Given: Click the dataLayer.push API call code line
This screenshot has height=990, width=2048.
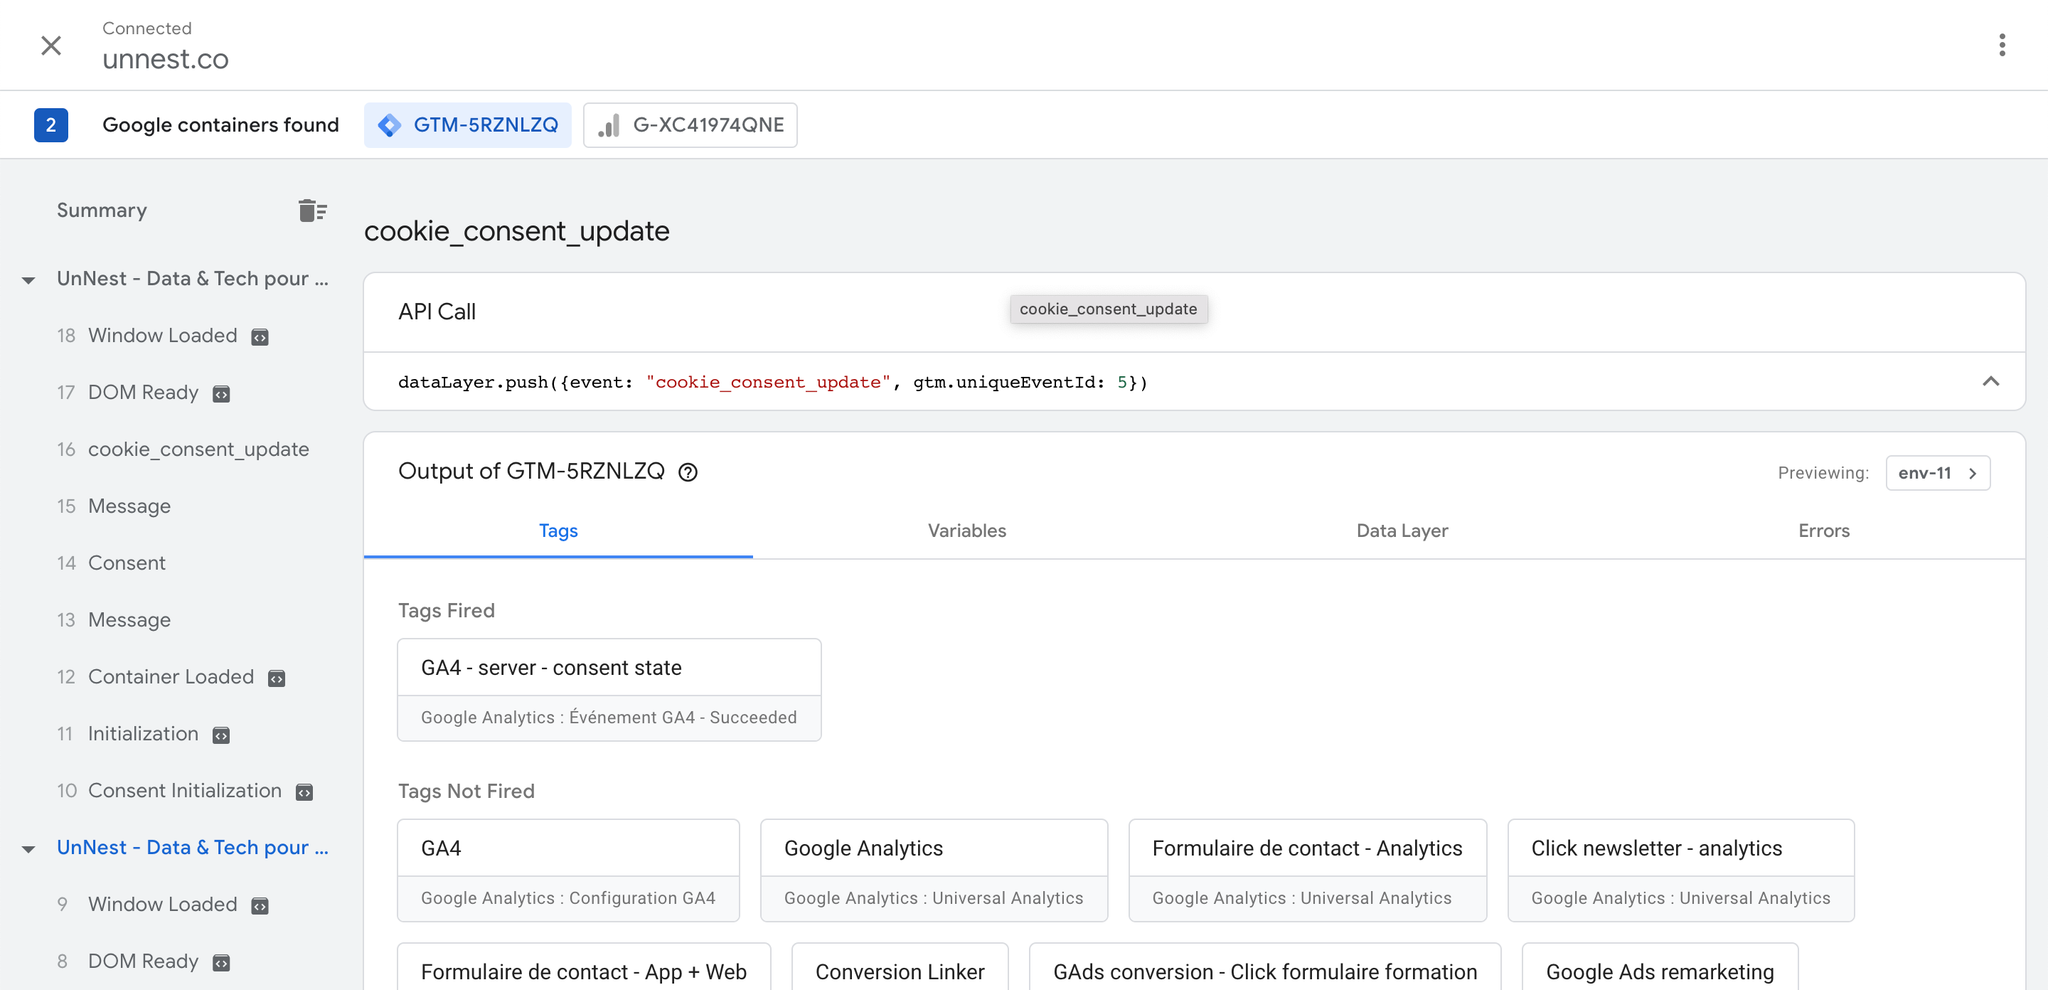Looking at the screenshot, I should (773, 382).
